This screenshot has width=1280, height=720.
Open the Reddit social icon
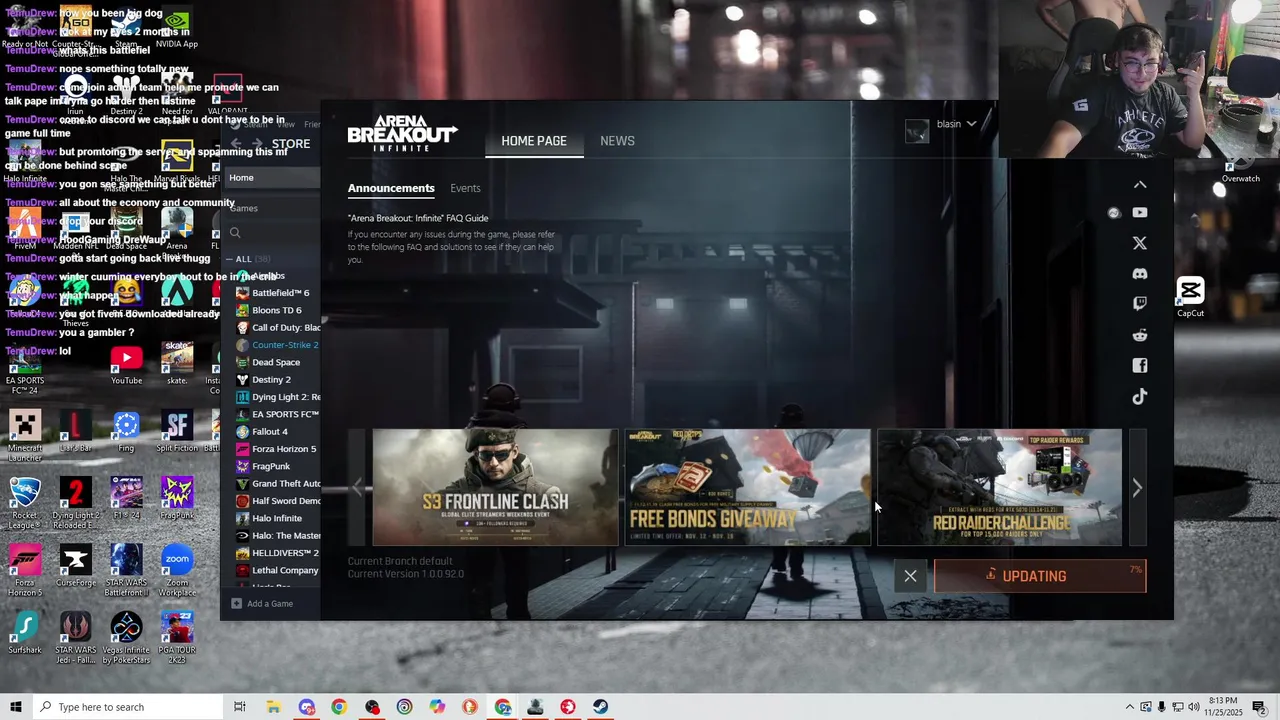click(x=1140, y=335)
